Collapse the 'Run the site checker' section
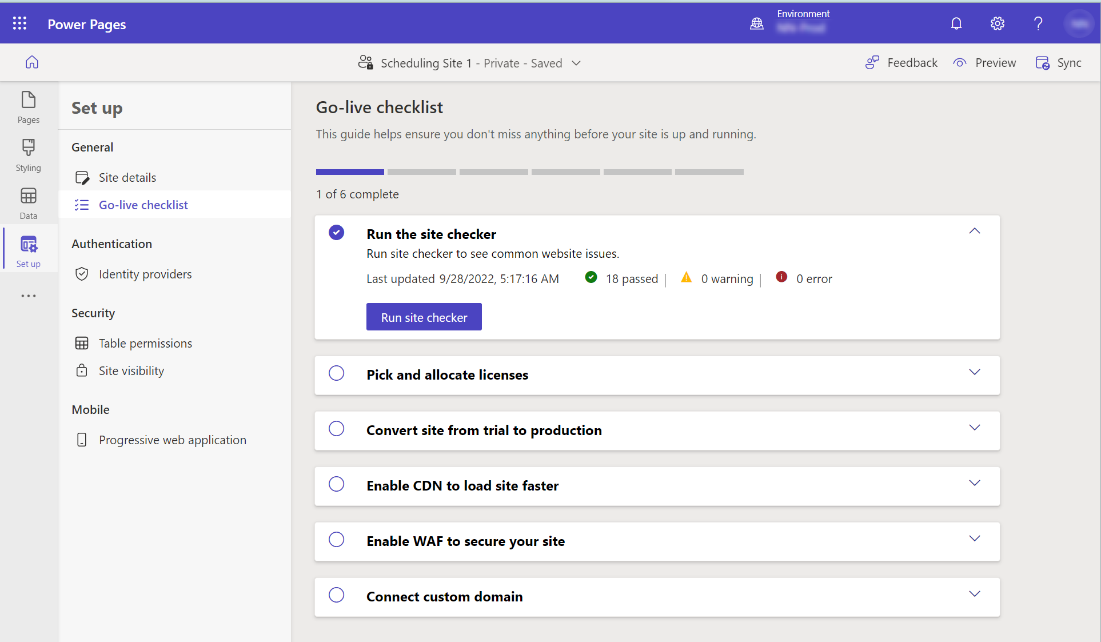The width and height of the screenshot is (1101, 642). coord(974,230)
